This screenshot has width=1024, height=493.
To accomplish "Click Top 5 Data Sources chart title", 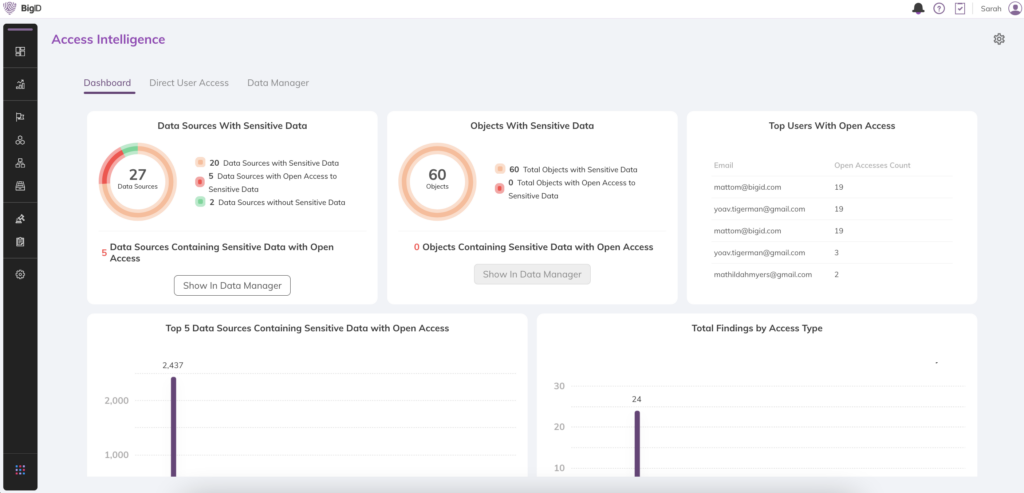I will click(307, 328).
